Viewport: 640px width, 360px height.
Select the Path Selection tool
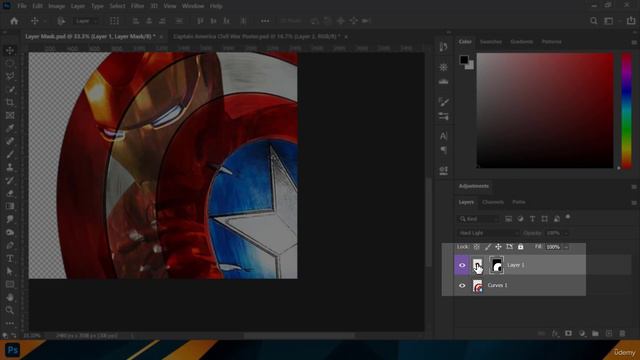[10, 271]
